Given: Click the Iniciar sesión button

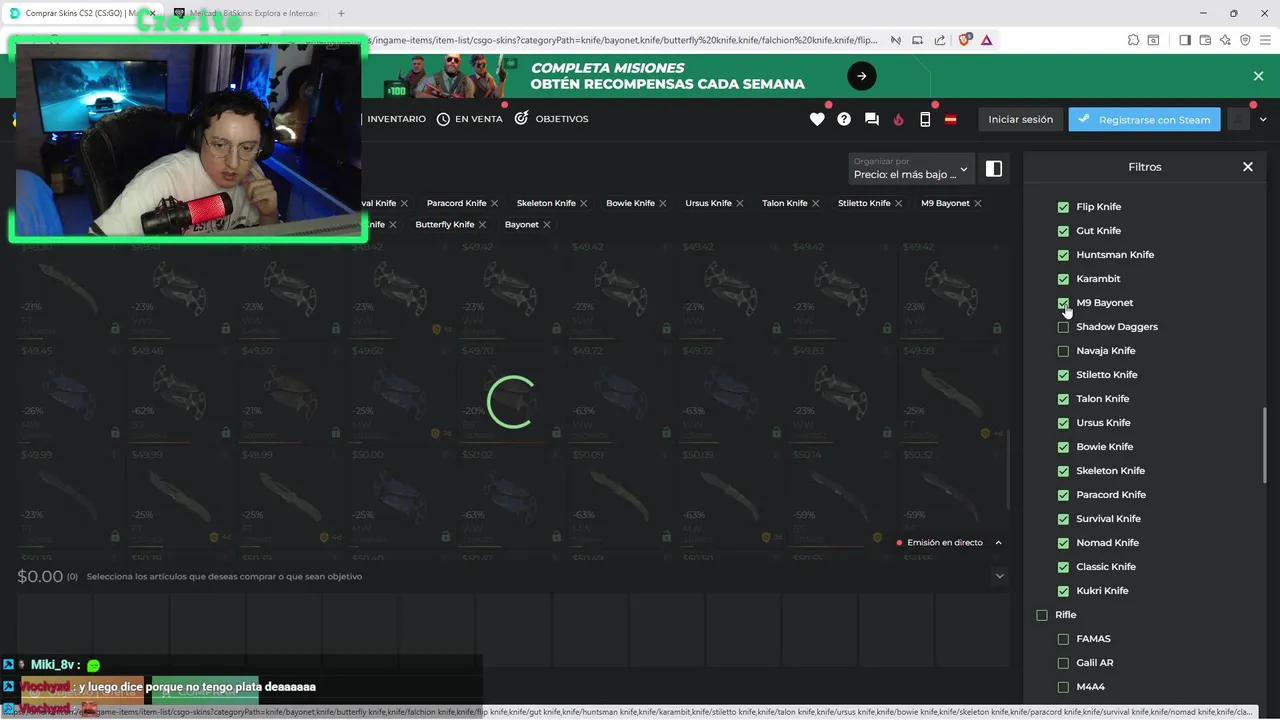Looking at the screenshot, I should [x=1020, y=119].
